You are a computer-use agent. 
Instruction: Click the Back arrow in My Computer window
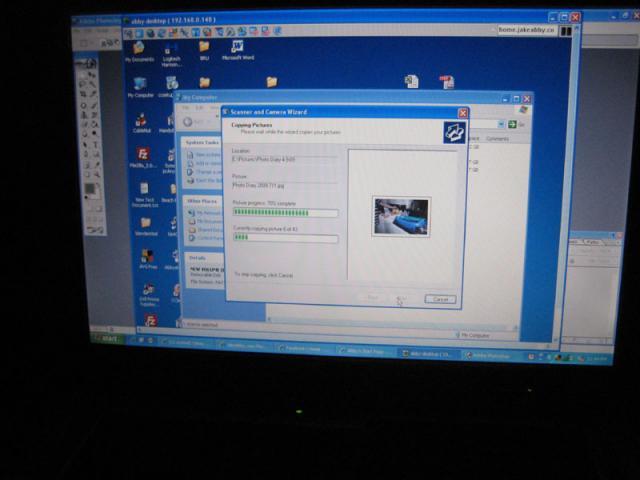(187, 122)
